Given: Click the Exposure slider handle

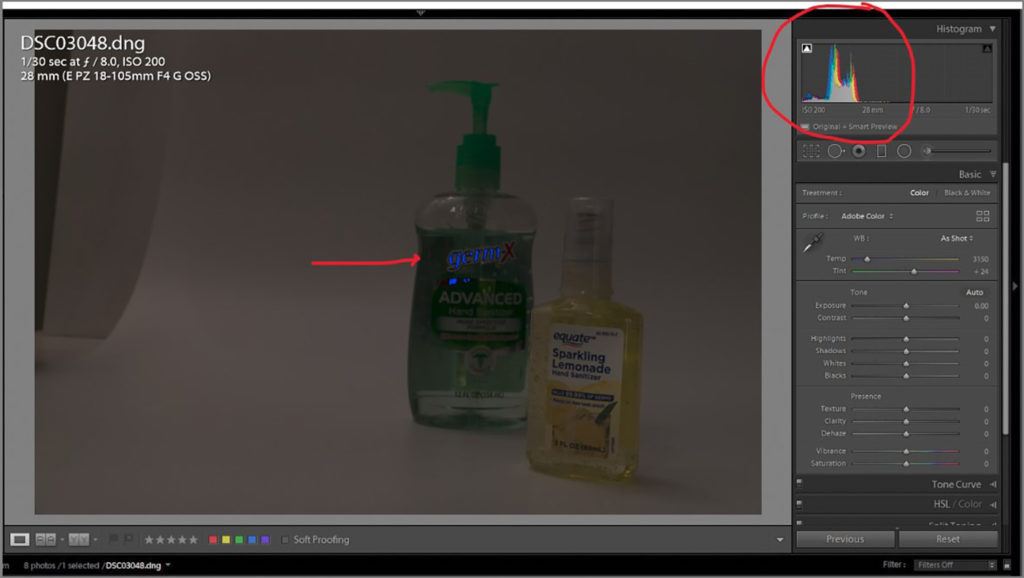Looking at the screenshot, I should [x=907, y=306].
